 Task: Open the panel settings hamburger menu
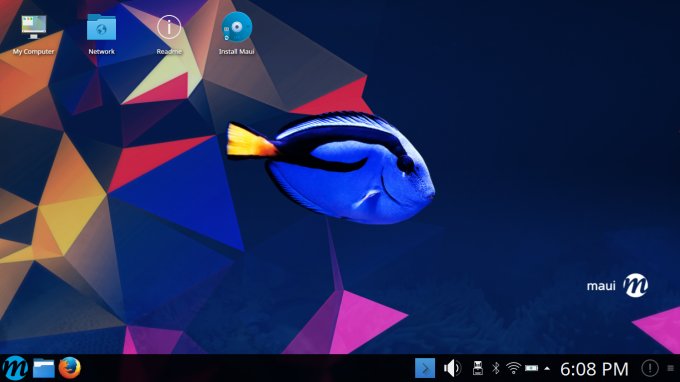pyautogui.click(x=670, y=368)
